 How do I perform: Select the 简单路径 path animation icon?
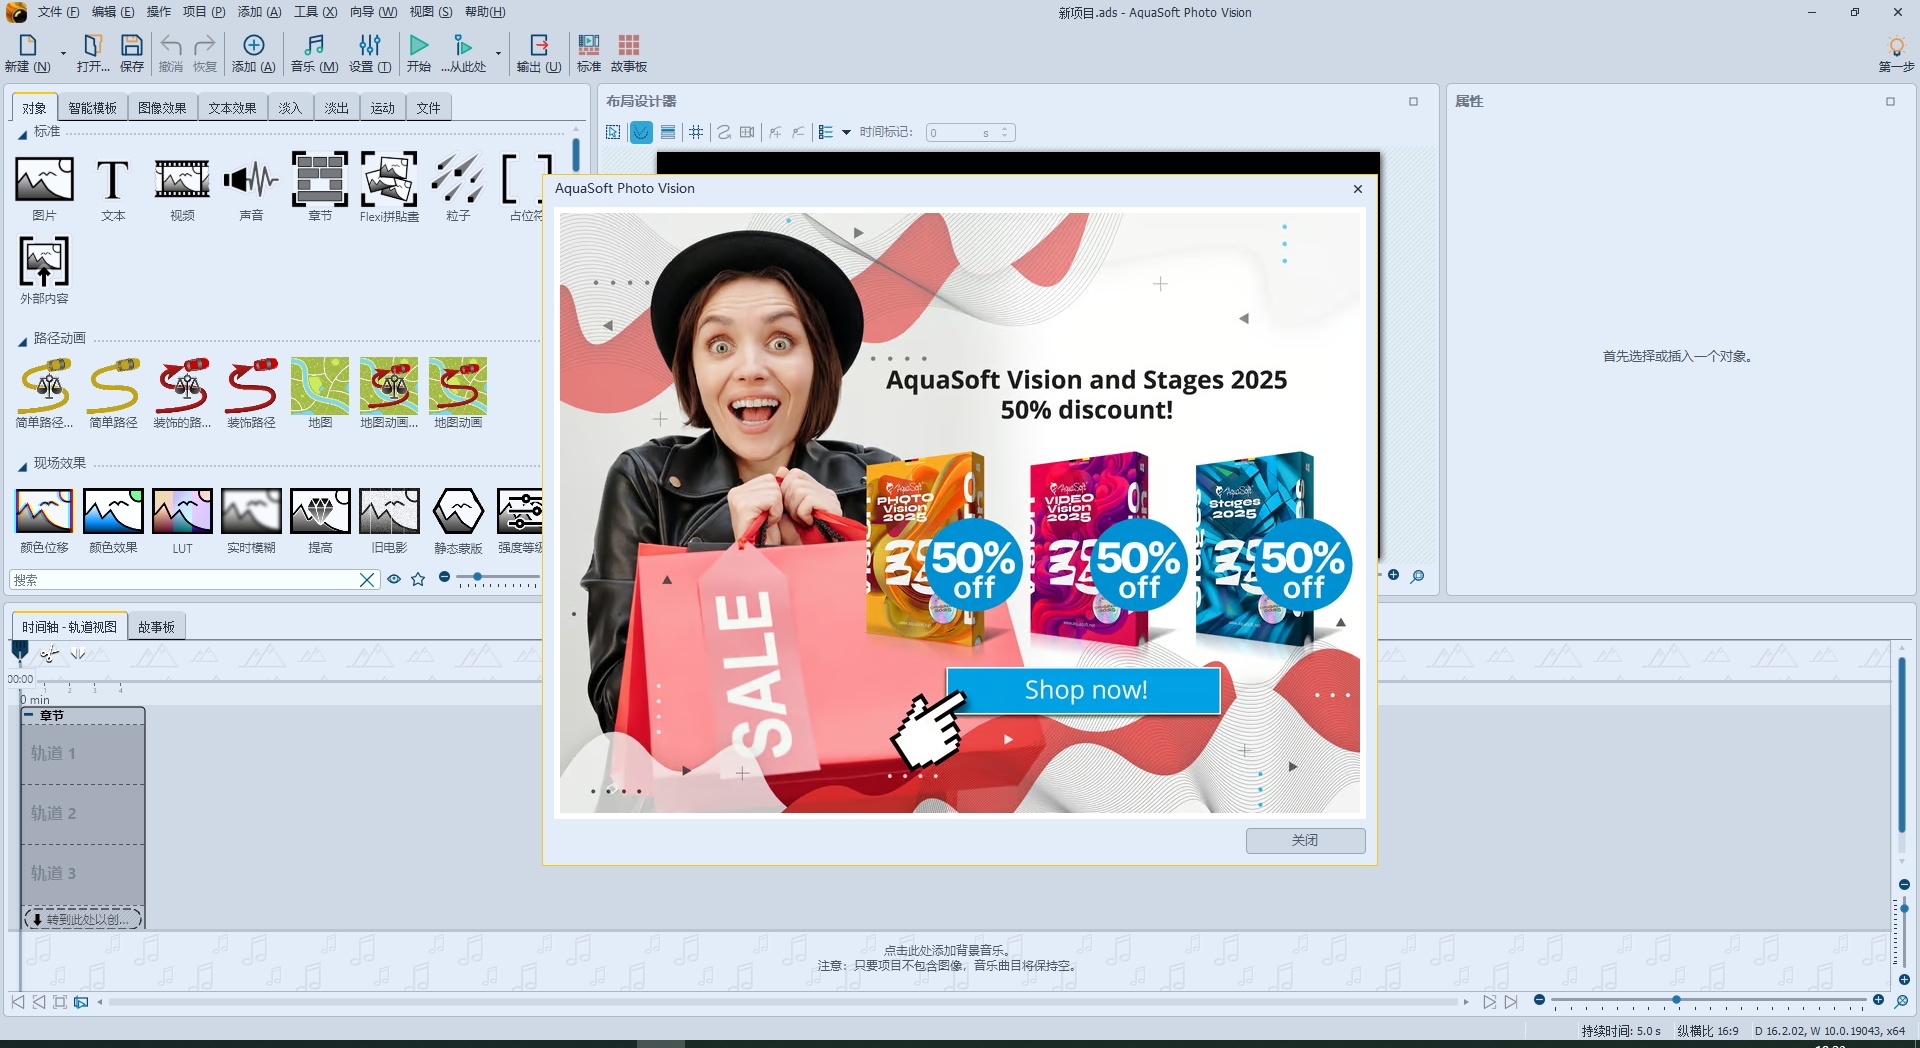pos(113,386)
